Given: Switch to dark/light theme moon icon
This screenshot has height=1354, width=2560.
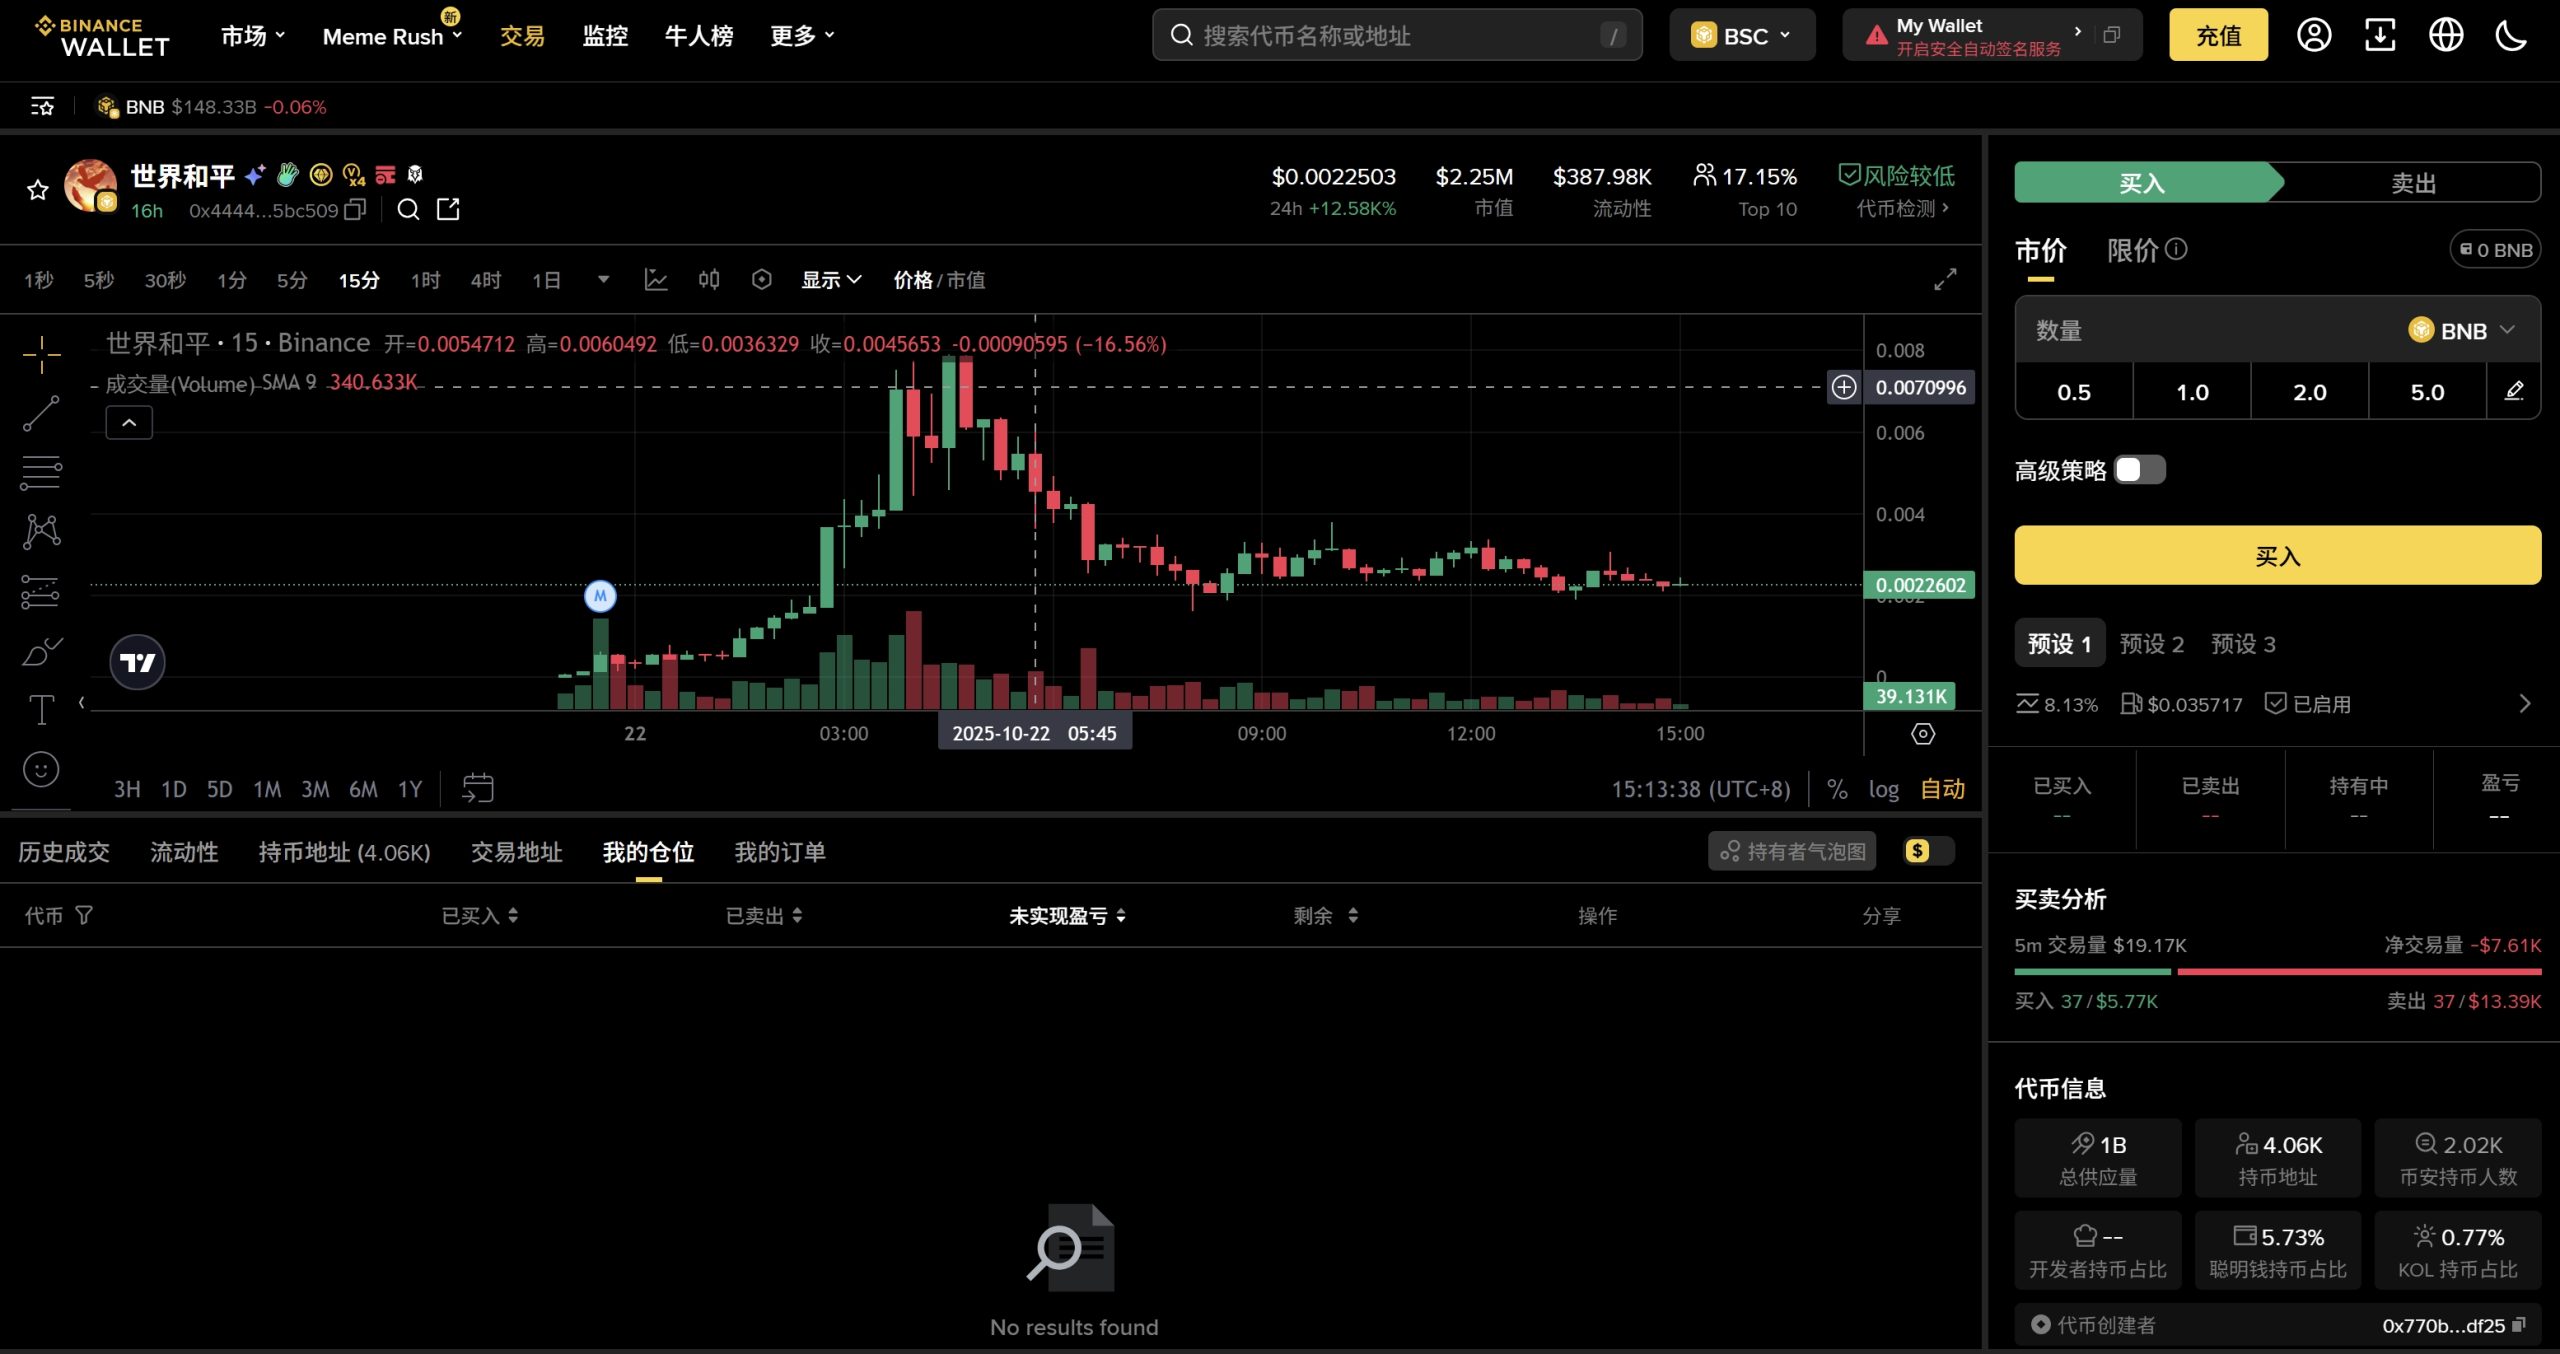Looking at the screenshot, I should pyautogui.click(x=2511, y=36).
